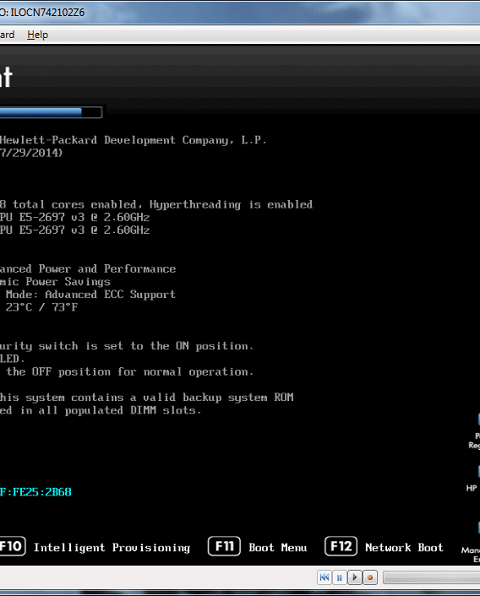Screen dimensions: 480x596
Task: Click 'Hyperthreading is enabled' text line
Action: [x=231, y=205]
